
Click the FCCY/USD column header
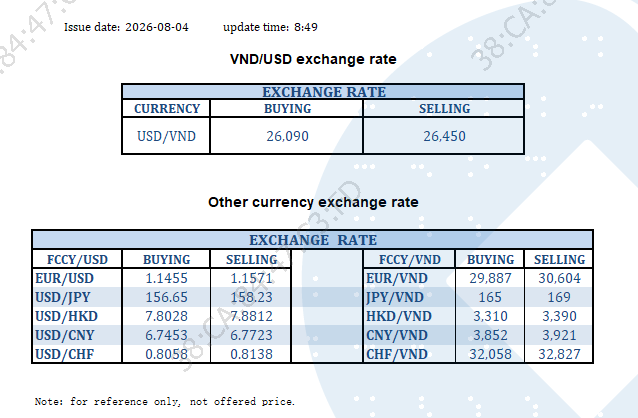77,260
